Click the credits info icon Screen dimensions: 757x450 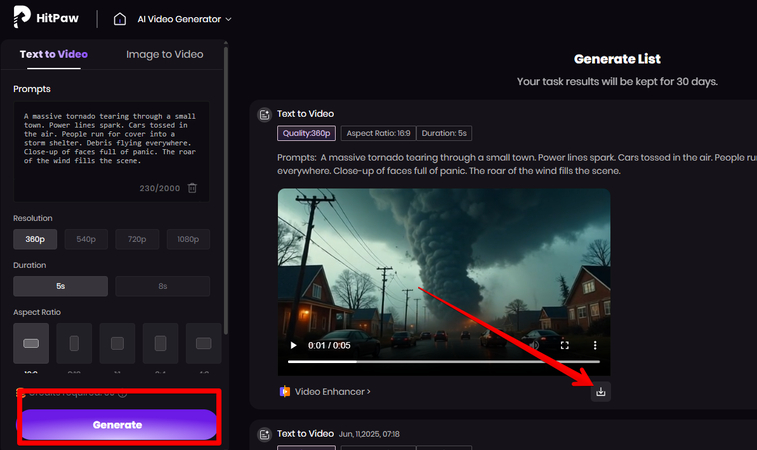pyautogui.click(x=122, y=393)
